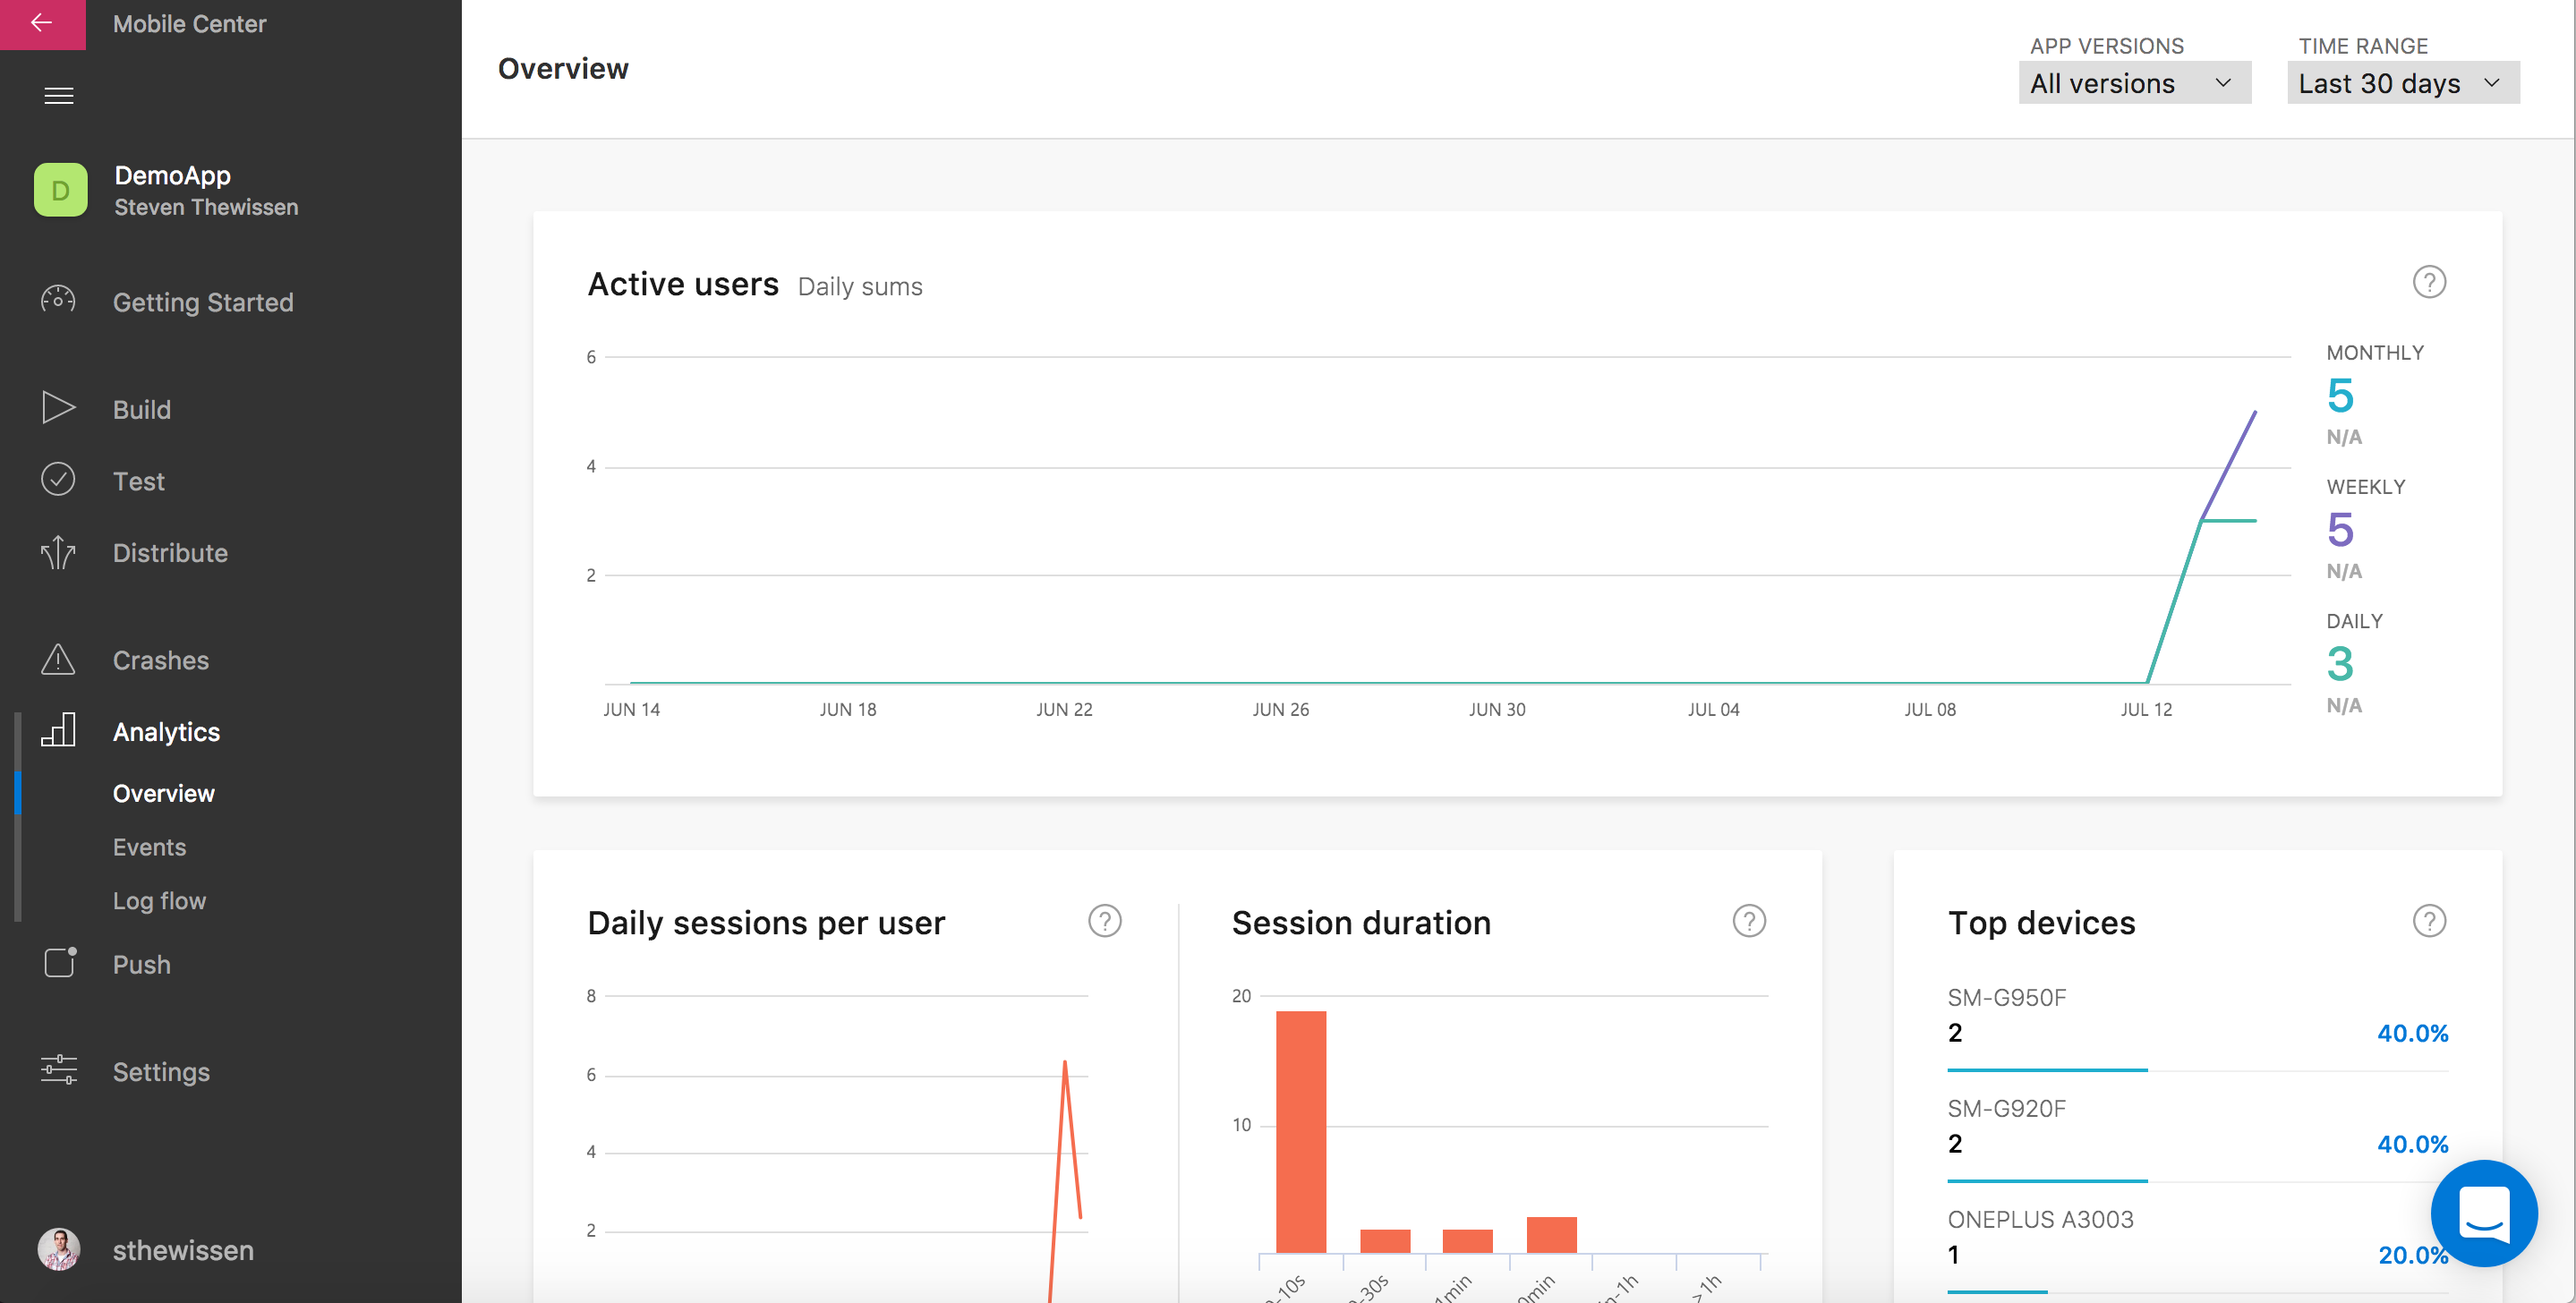Click the SM-G950F usage progress bar
Screen dimensions: 2576x1303
pos(2047,1069)
